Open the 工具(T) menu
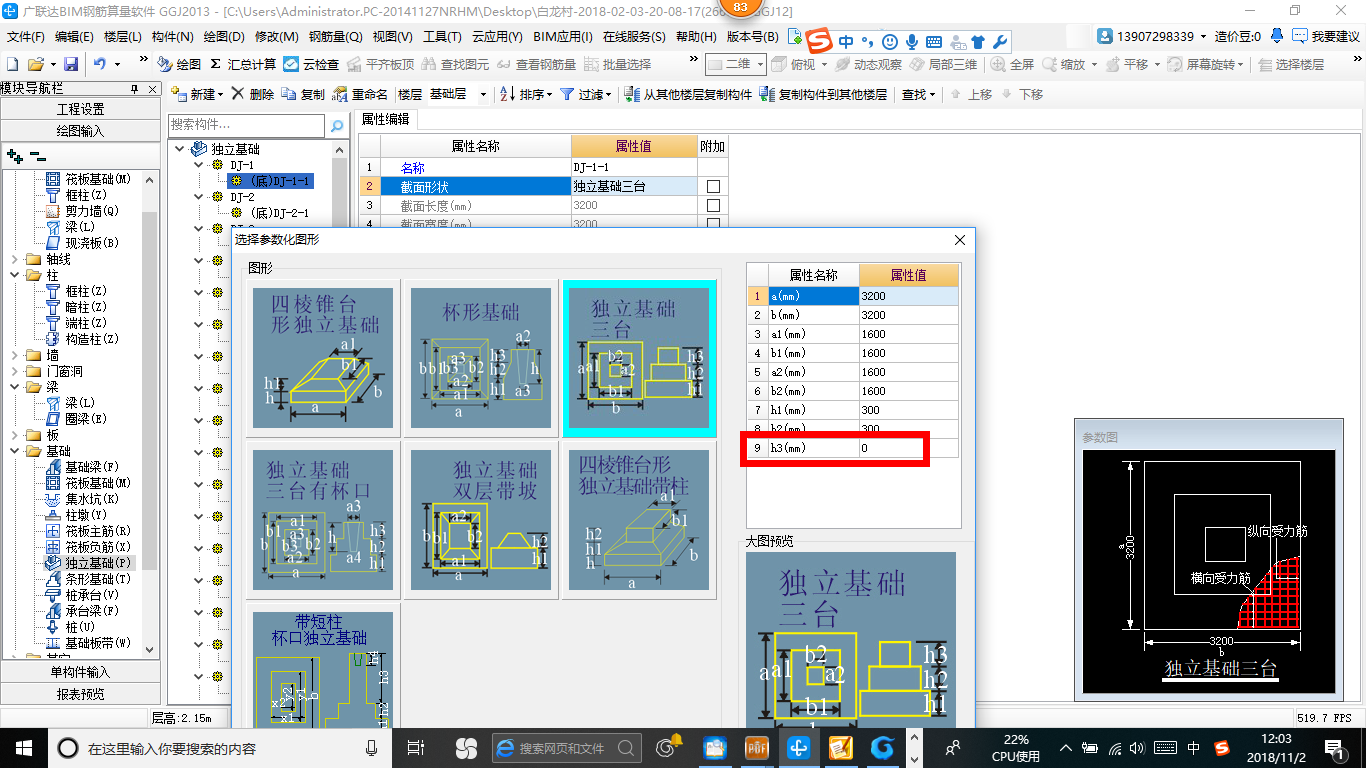 click(442, 37)
